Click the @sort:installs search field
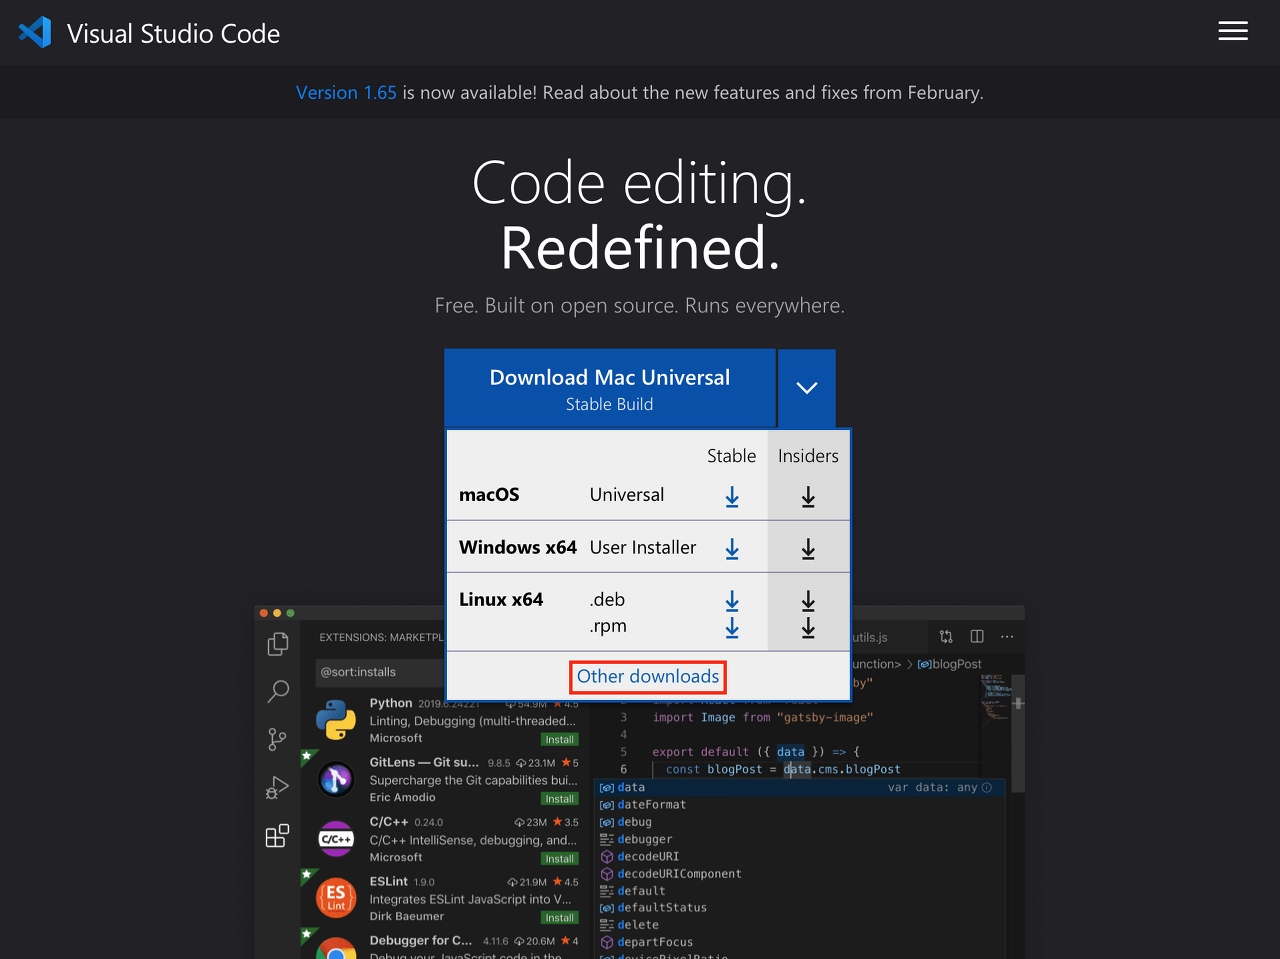The width and height of the screenshot is (1280, 959). pyautogui.click(x=381, y=672)
